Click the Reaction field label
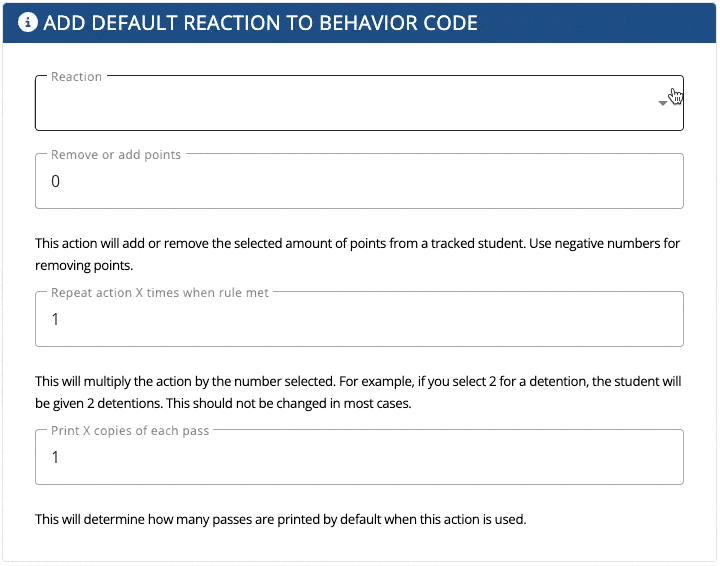Viewport: 720px width, 566px height. click(x=76, y=77)
